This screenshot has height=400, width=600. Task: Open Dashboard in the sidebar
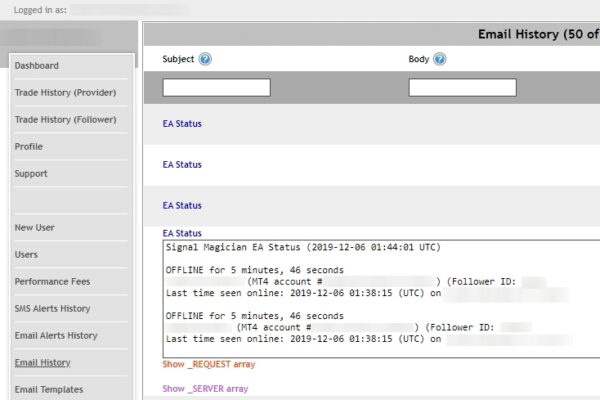tap(36, 66)
